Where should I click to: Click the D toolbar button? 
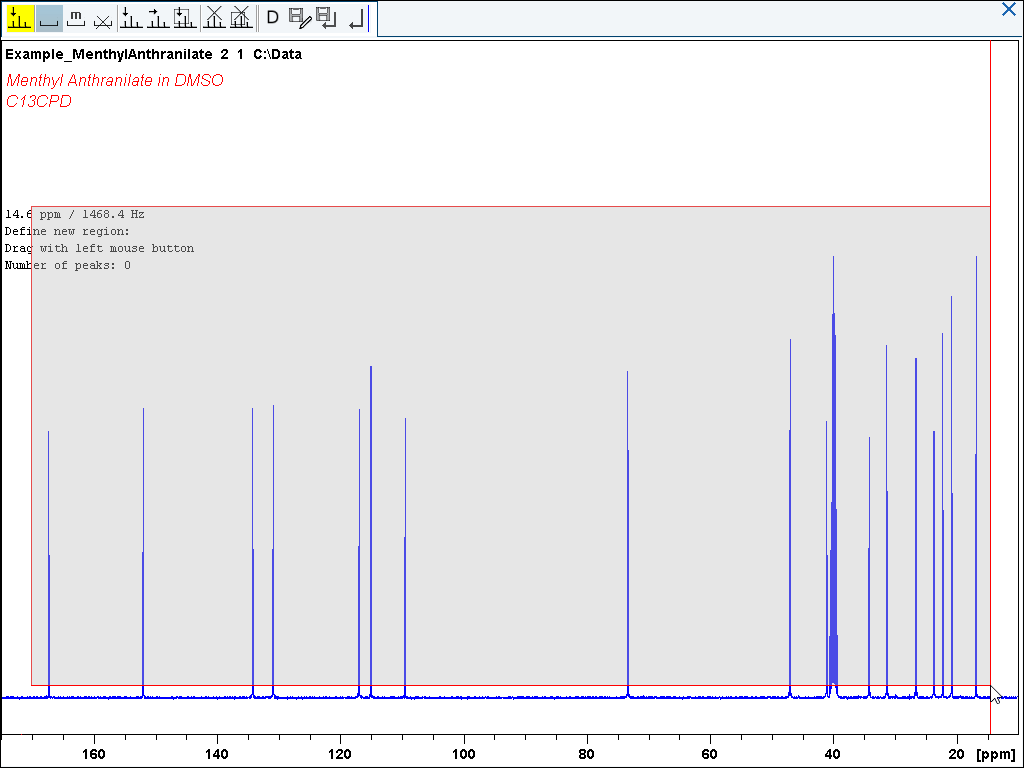click(273, 18)
